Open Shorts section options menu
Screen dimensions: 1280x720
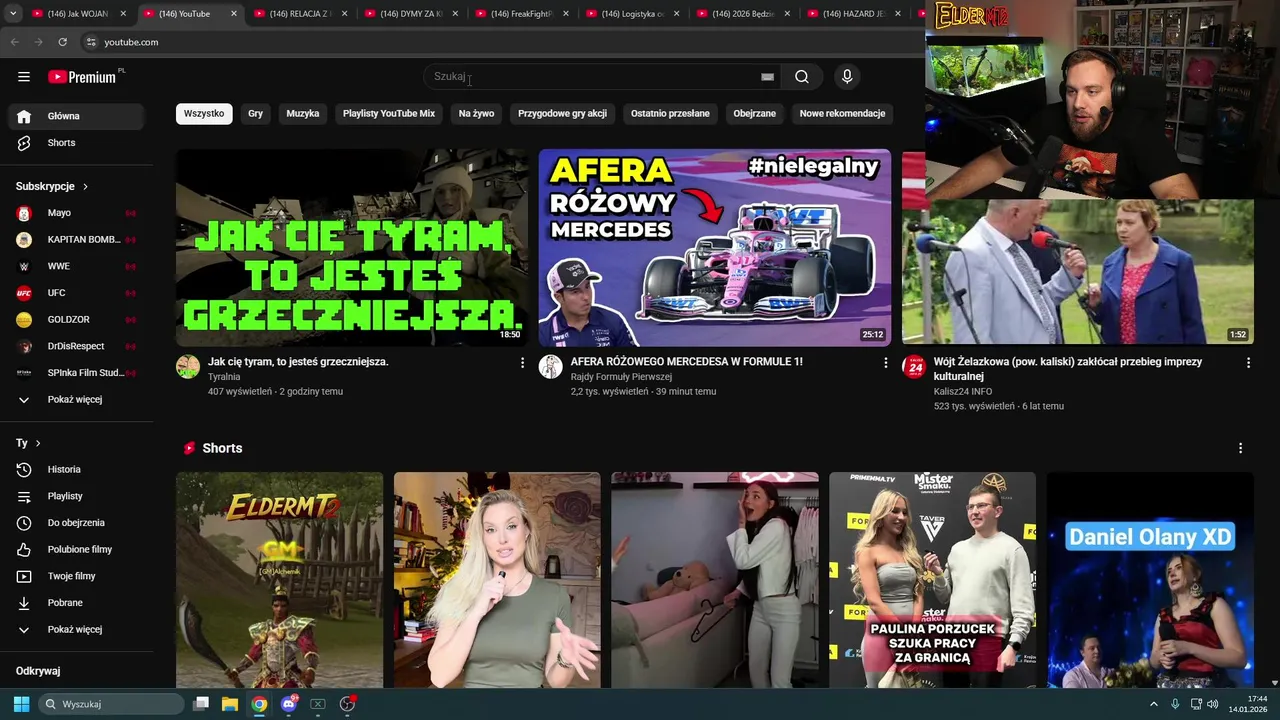(x=1240, y=448)
